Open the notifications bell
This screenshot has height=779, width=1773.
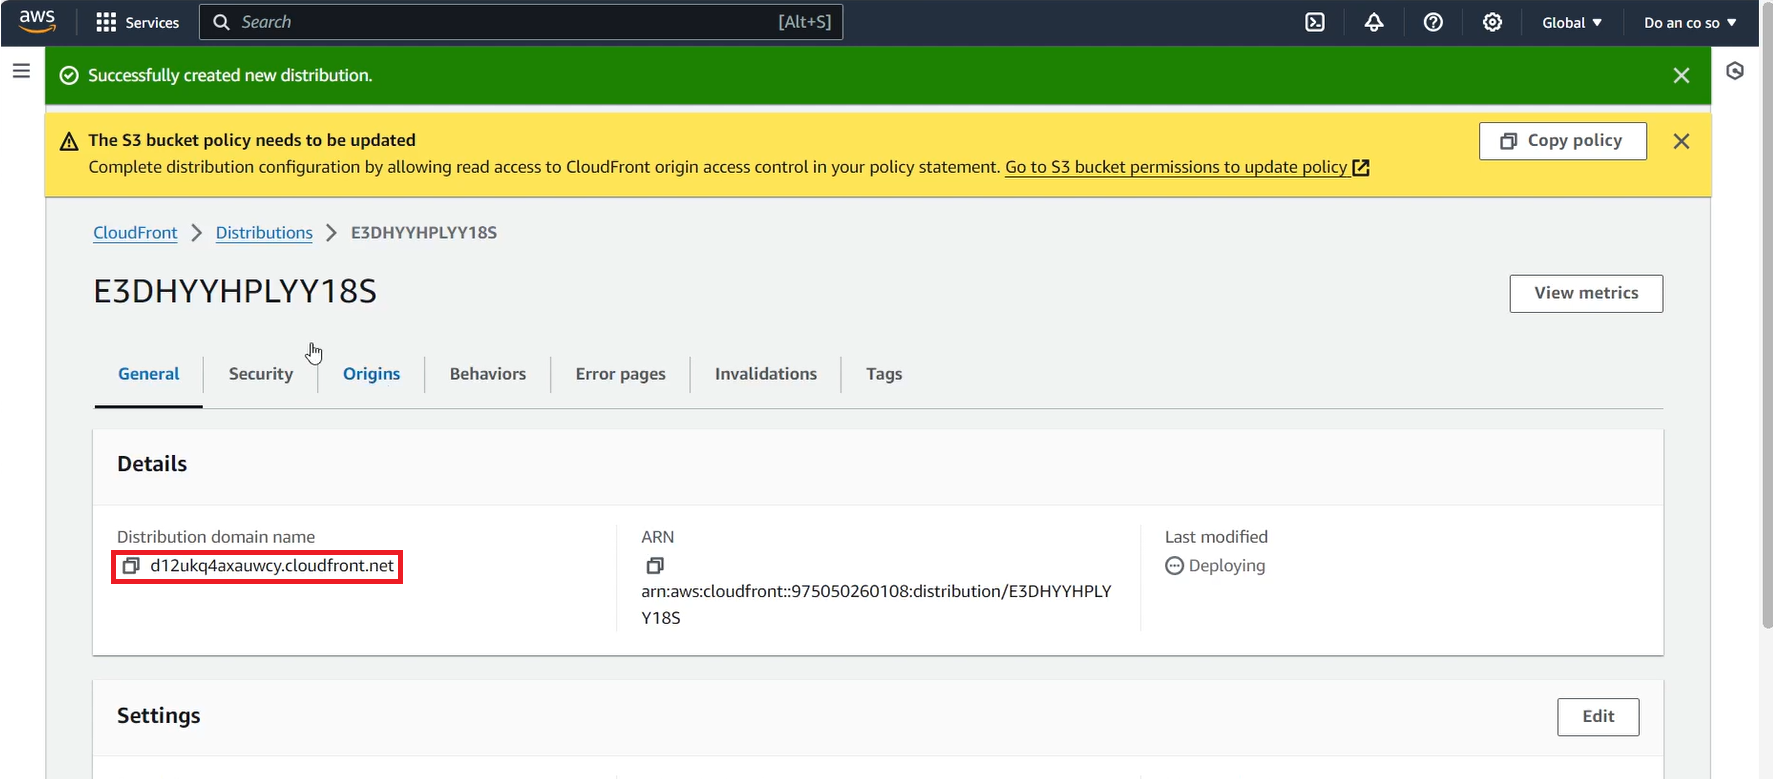click(1374, 22)
